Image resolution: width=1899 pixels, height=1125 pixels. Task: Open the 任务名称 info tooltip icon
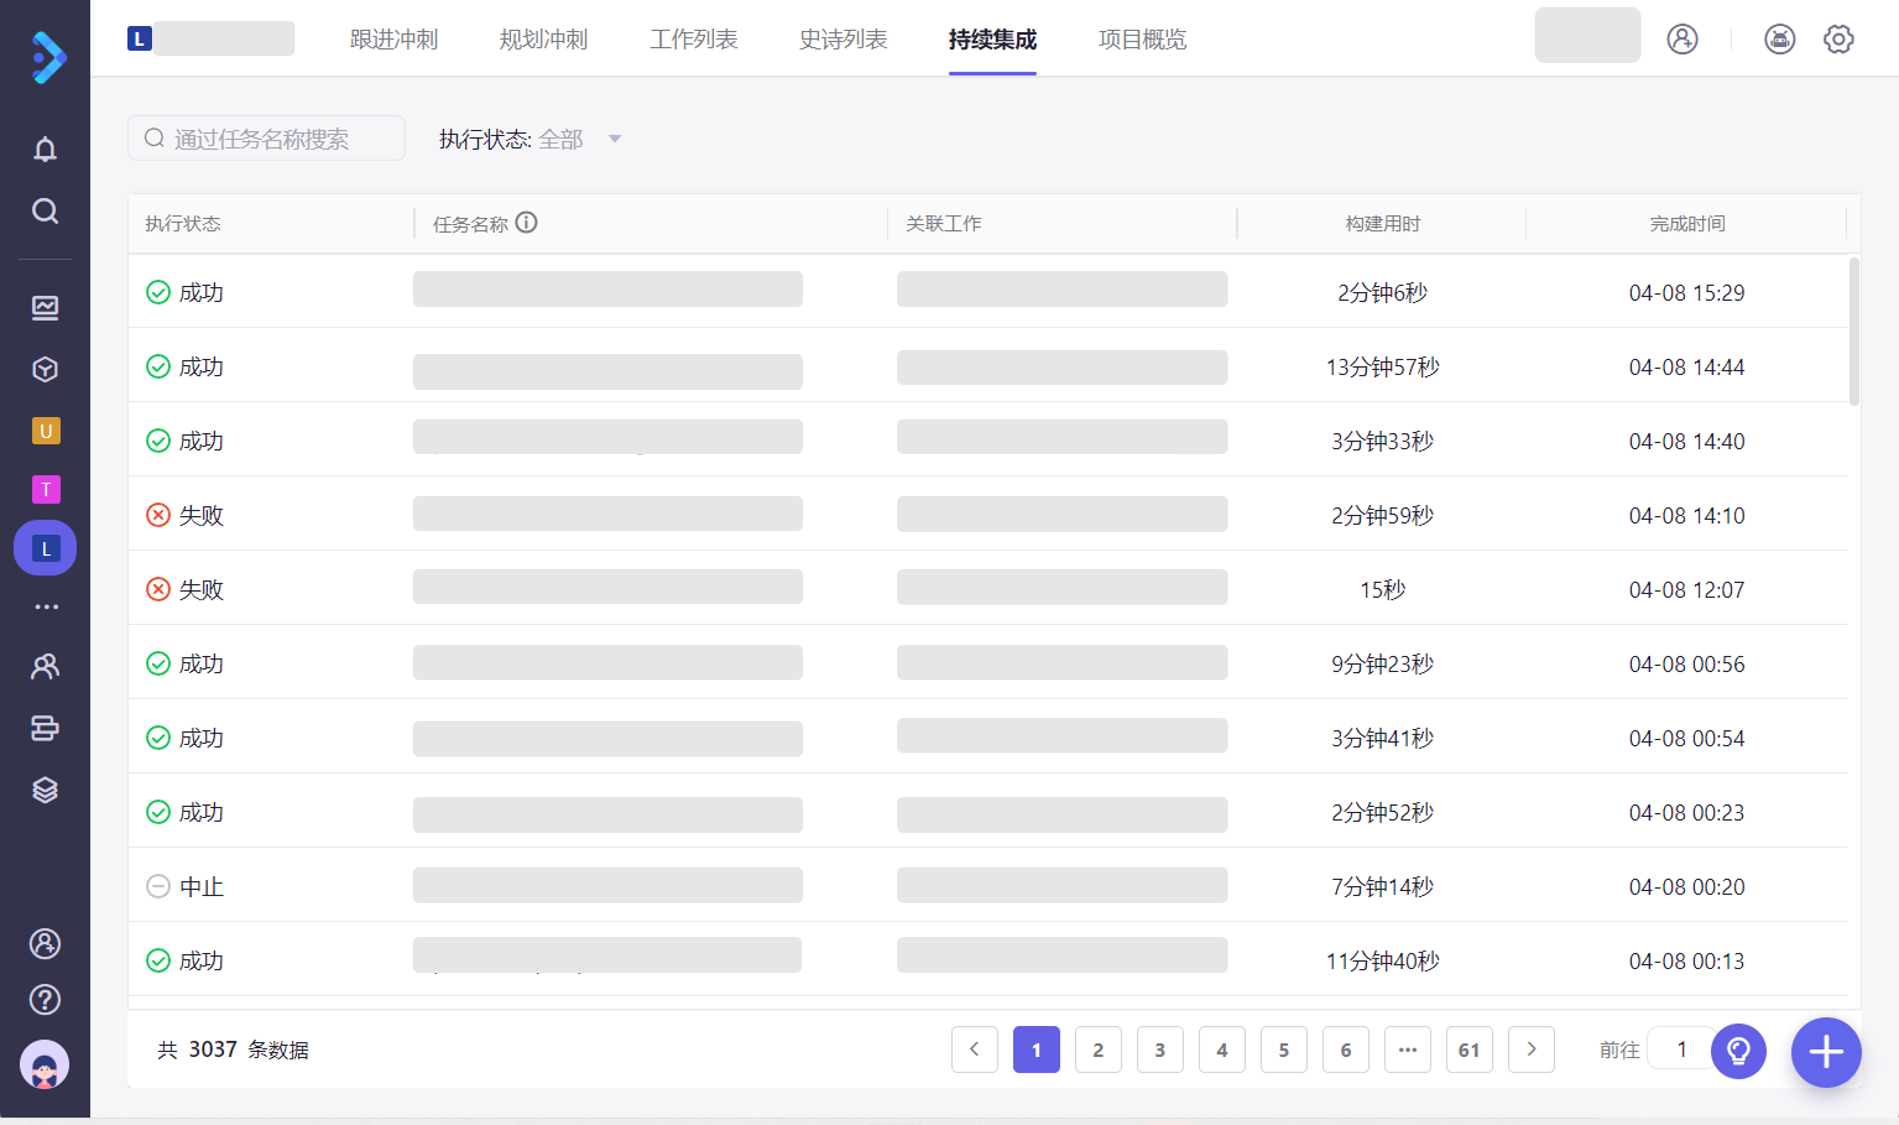(527, 223)
